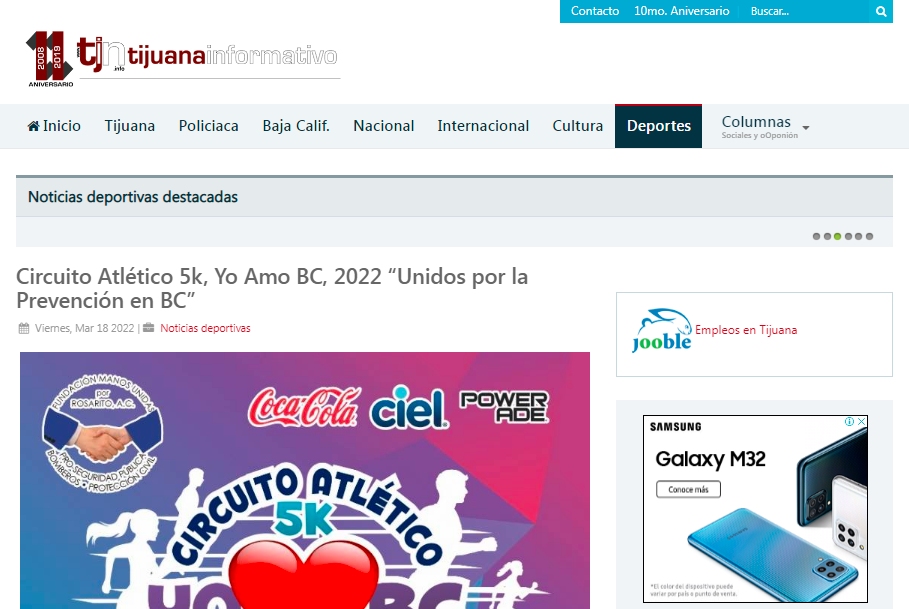Screen dimensions: 909x609
Task: Open the Empleos en Tijuana link
Action: pos(746,330)
